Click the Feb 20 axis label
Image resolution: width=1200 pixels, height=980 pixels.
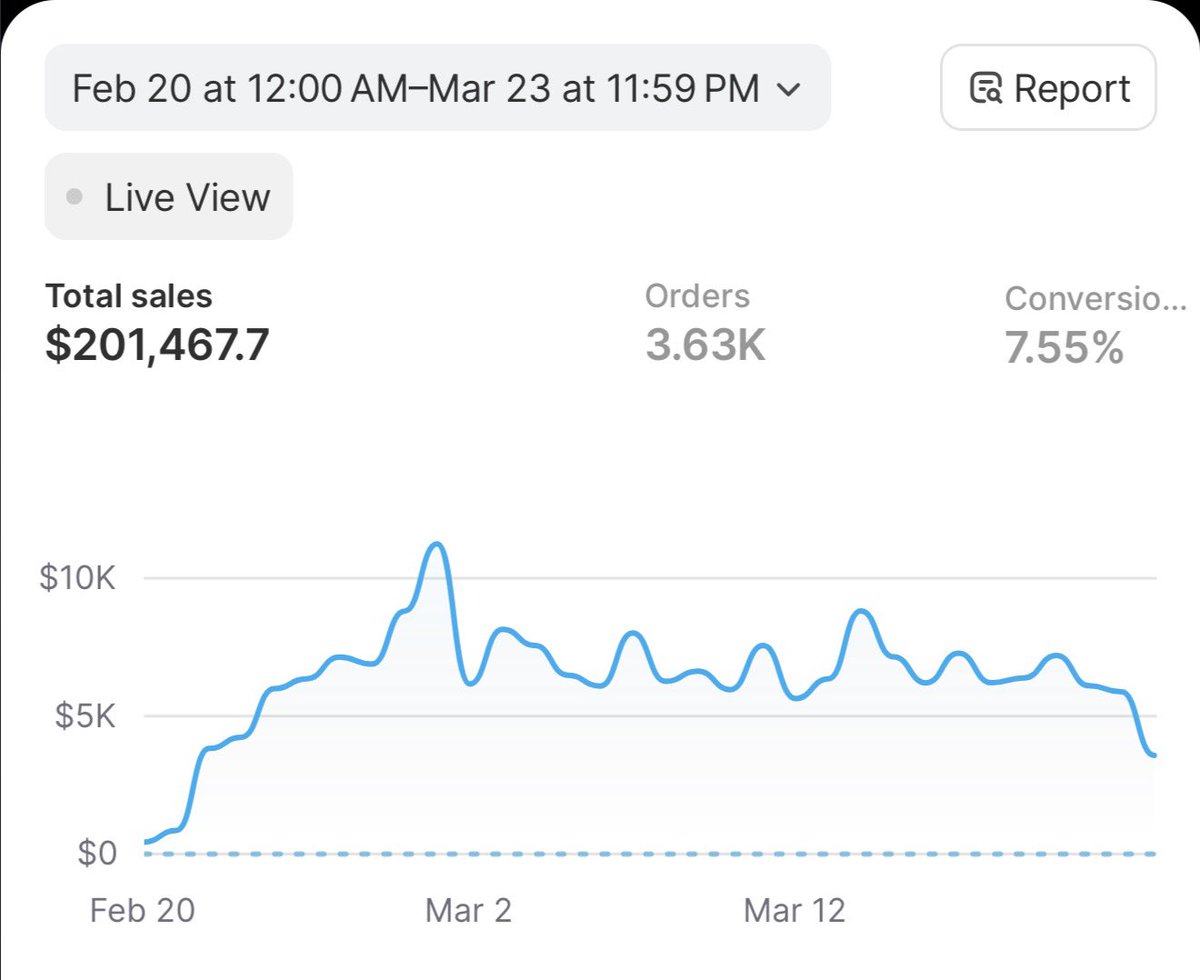tap(142, 910)
